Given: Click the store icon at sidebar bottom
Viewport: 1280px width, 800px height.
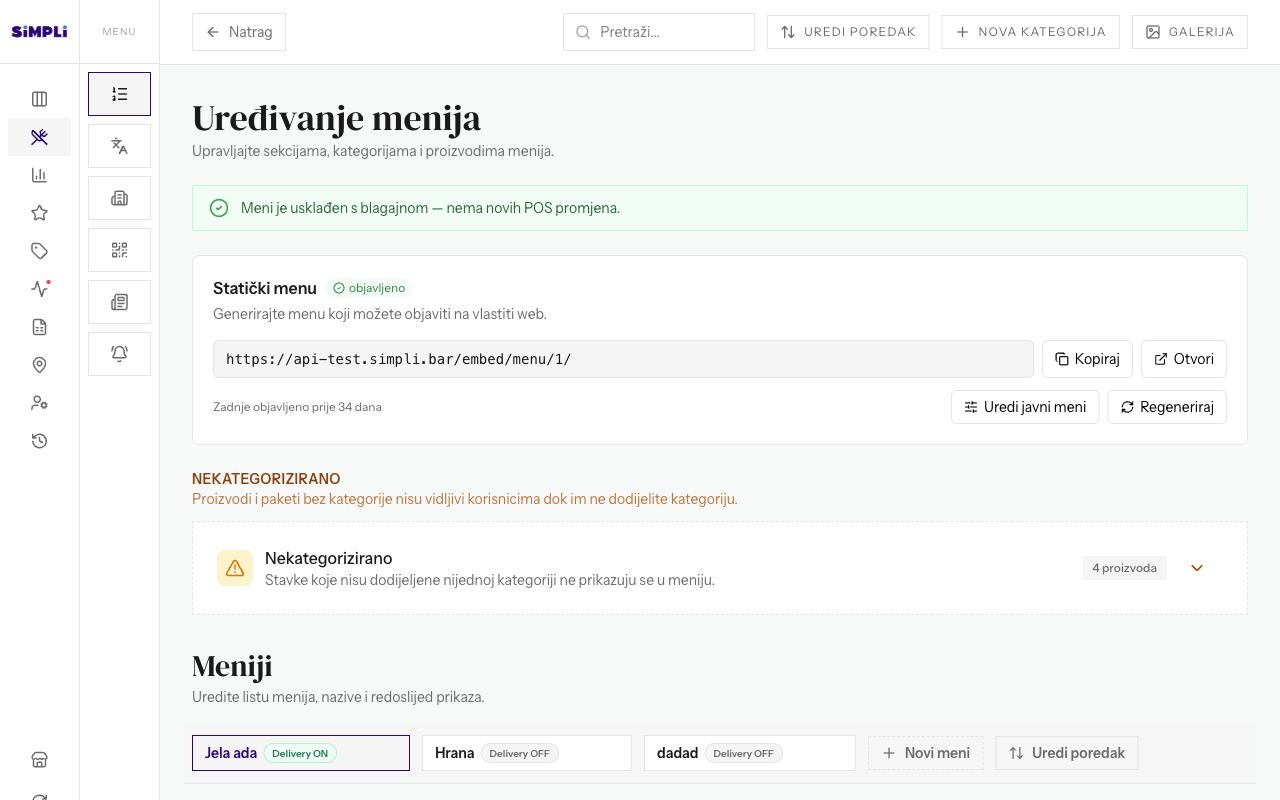Looking at the screenshot, I should coord(39,759).
